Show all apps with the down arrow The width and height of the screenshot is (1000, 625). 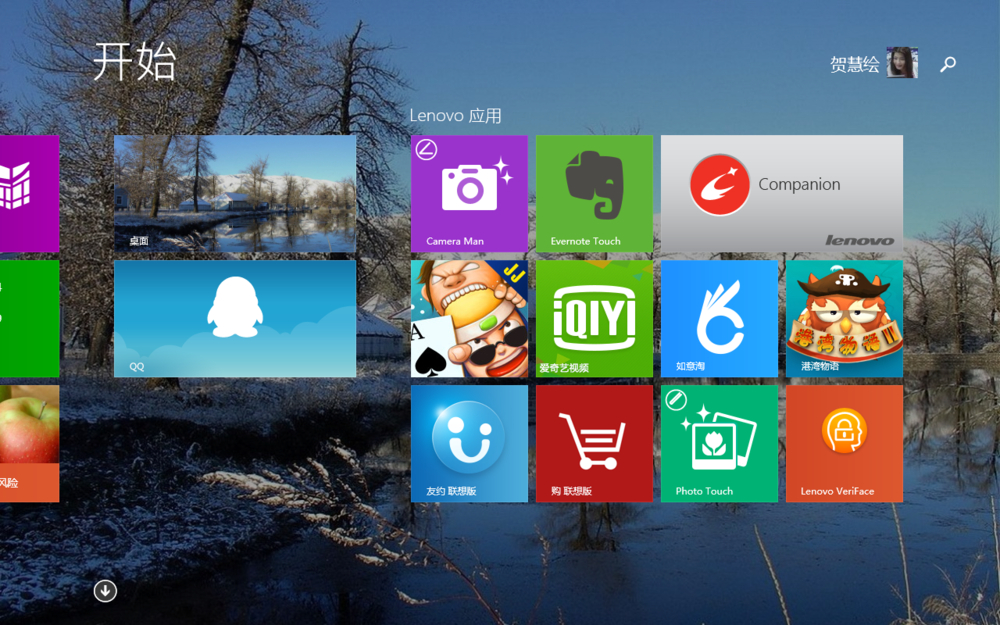tap(105, 591)
